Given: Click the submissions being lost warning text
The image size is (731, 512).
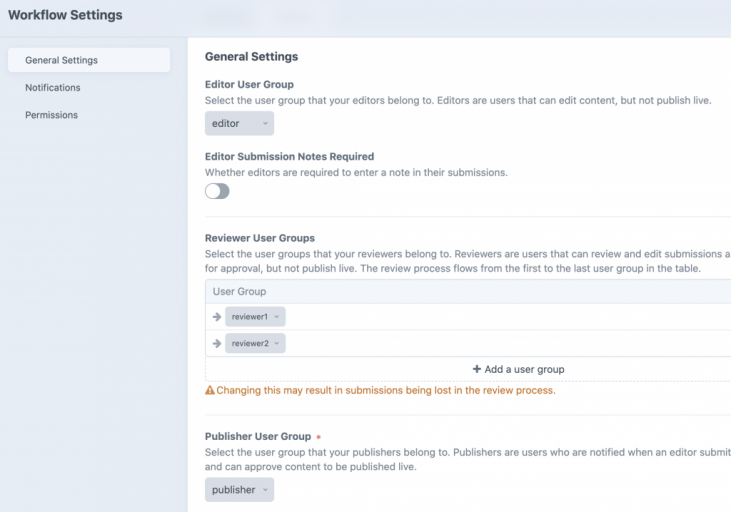Looking at the screenshot, I should click(x=386, y=390).
